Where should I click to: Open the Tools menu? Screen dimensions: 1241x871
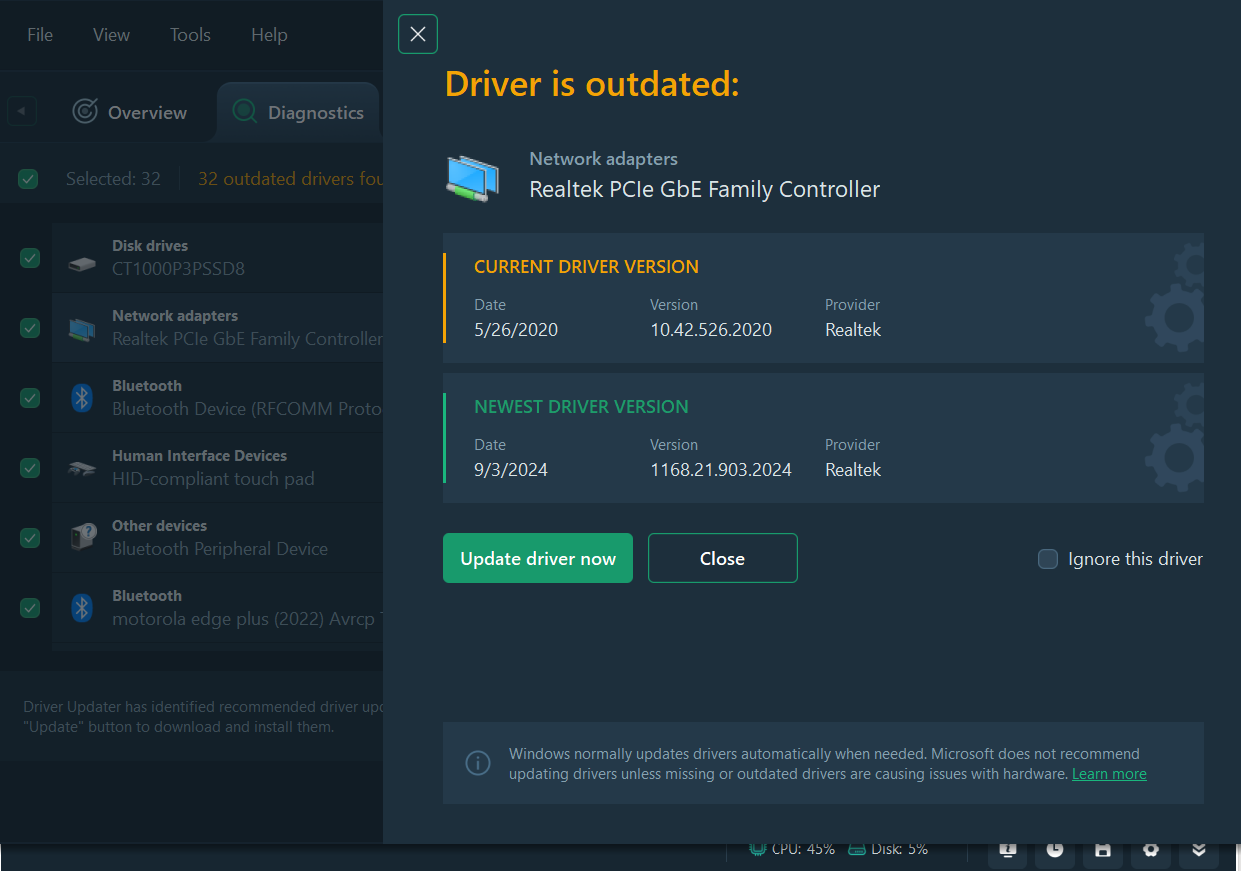click(x=190, y=35)
